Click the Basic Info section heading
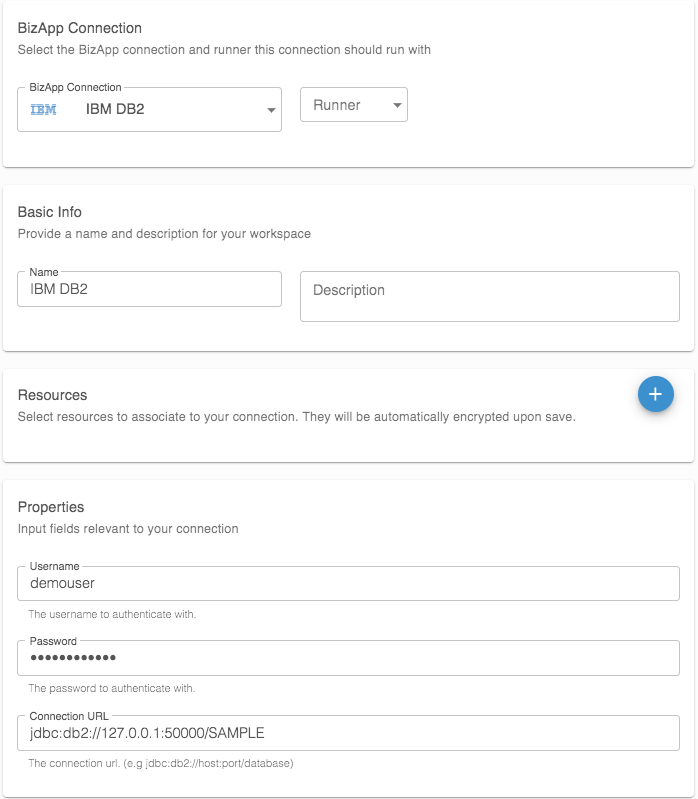 50,212
